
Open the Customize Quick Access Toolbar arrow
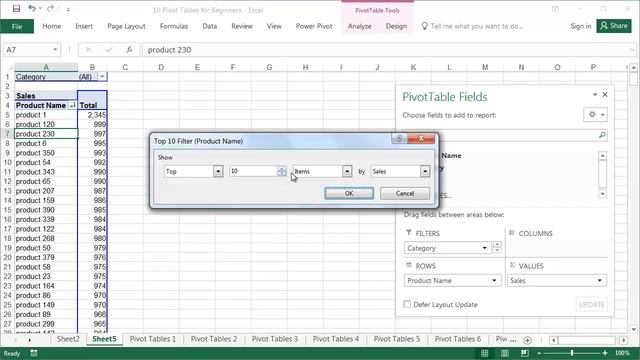(x=68, y=9)
